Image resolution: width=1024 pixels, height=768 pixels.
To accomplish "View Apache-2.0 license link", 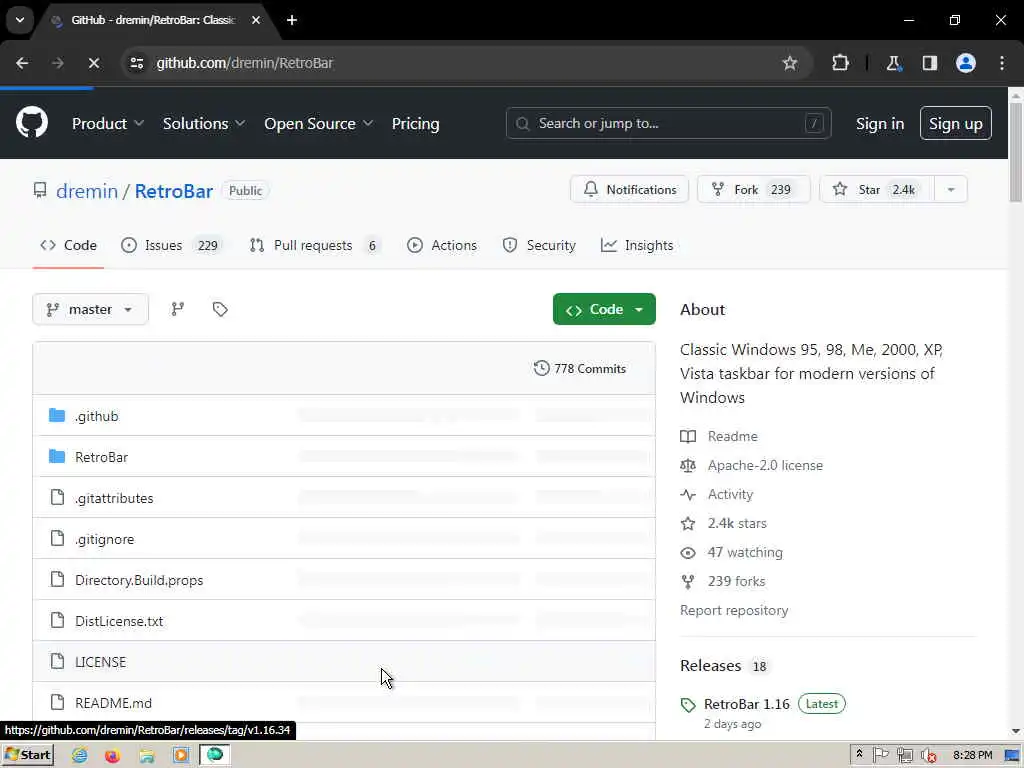I will [x=752, y=465].
